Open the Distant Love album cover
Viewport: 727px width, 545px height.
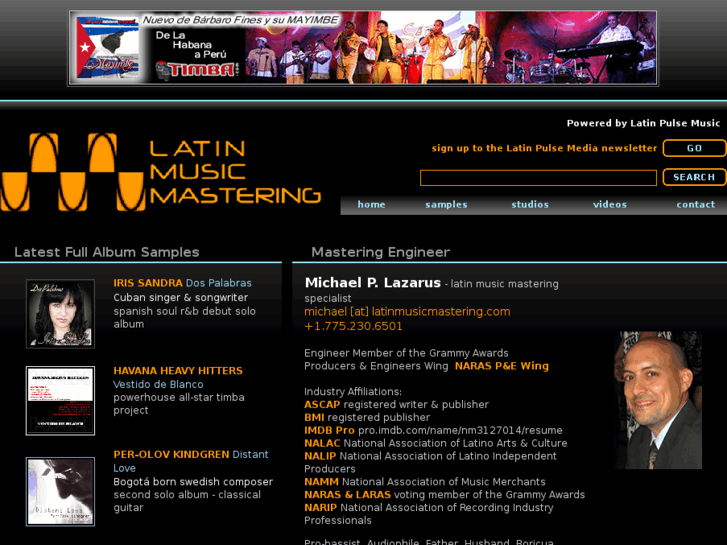tap(60, 492)
